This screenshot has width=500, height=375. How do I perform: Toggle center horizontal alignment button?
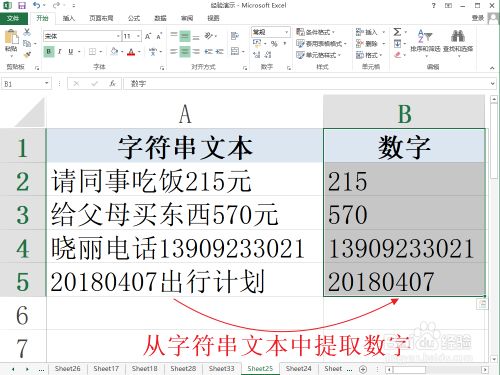tap(185, 51)
